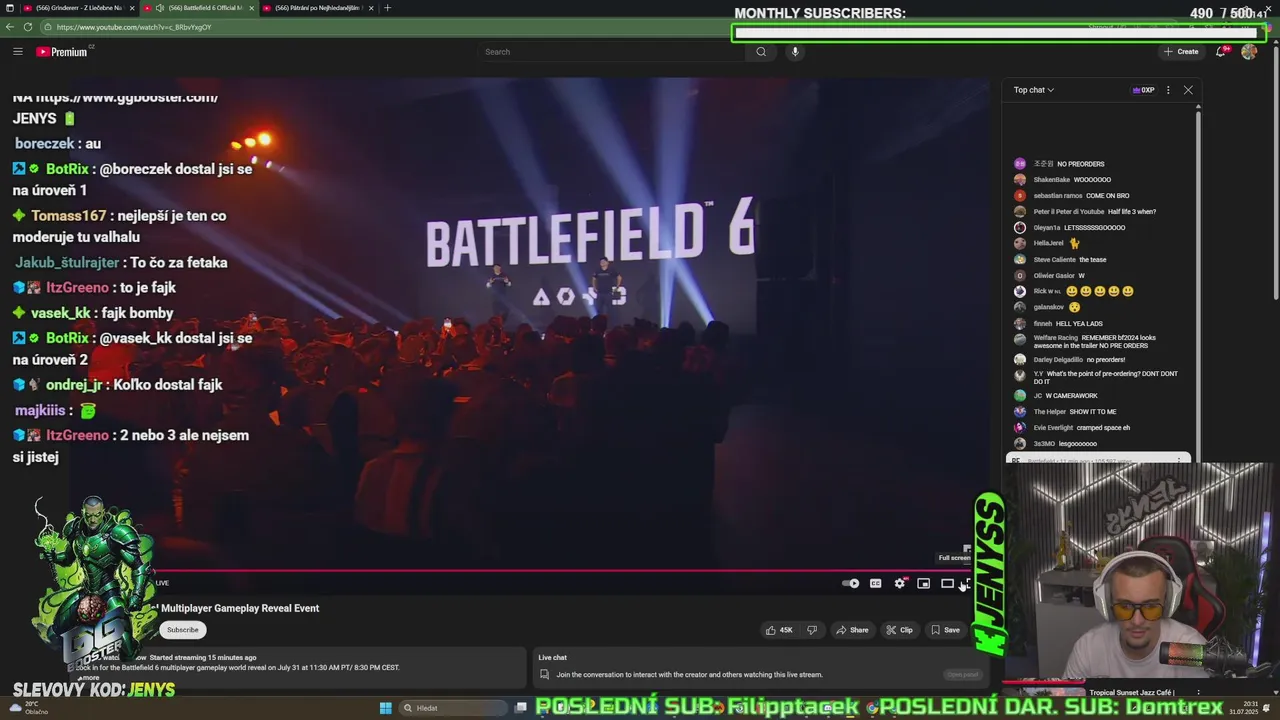Open the Create menu
Viewport: 1280px width, 720px height.
pyautogui.click(x=1181, y=52)
